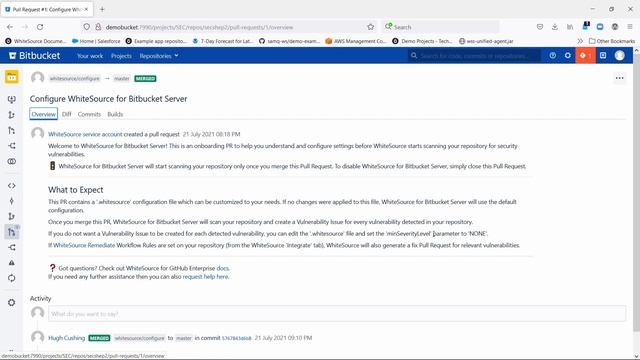This screenshot has width=640, height=360.
Task: Open the AWS Management Console bookmark
Action: coord(356,41)
